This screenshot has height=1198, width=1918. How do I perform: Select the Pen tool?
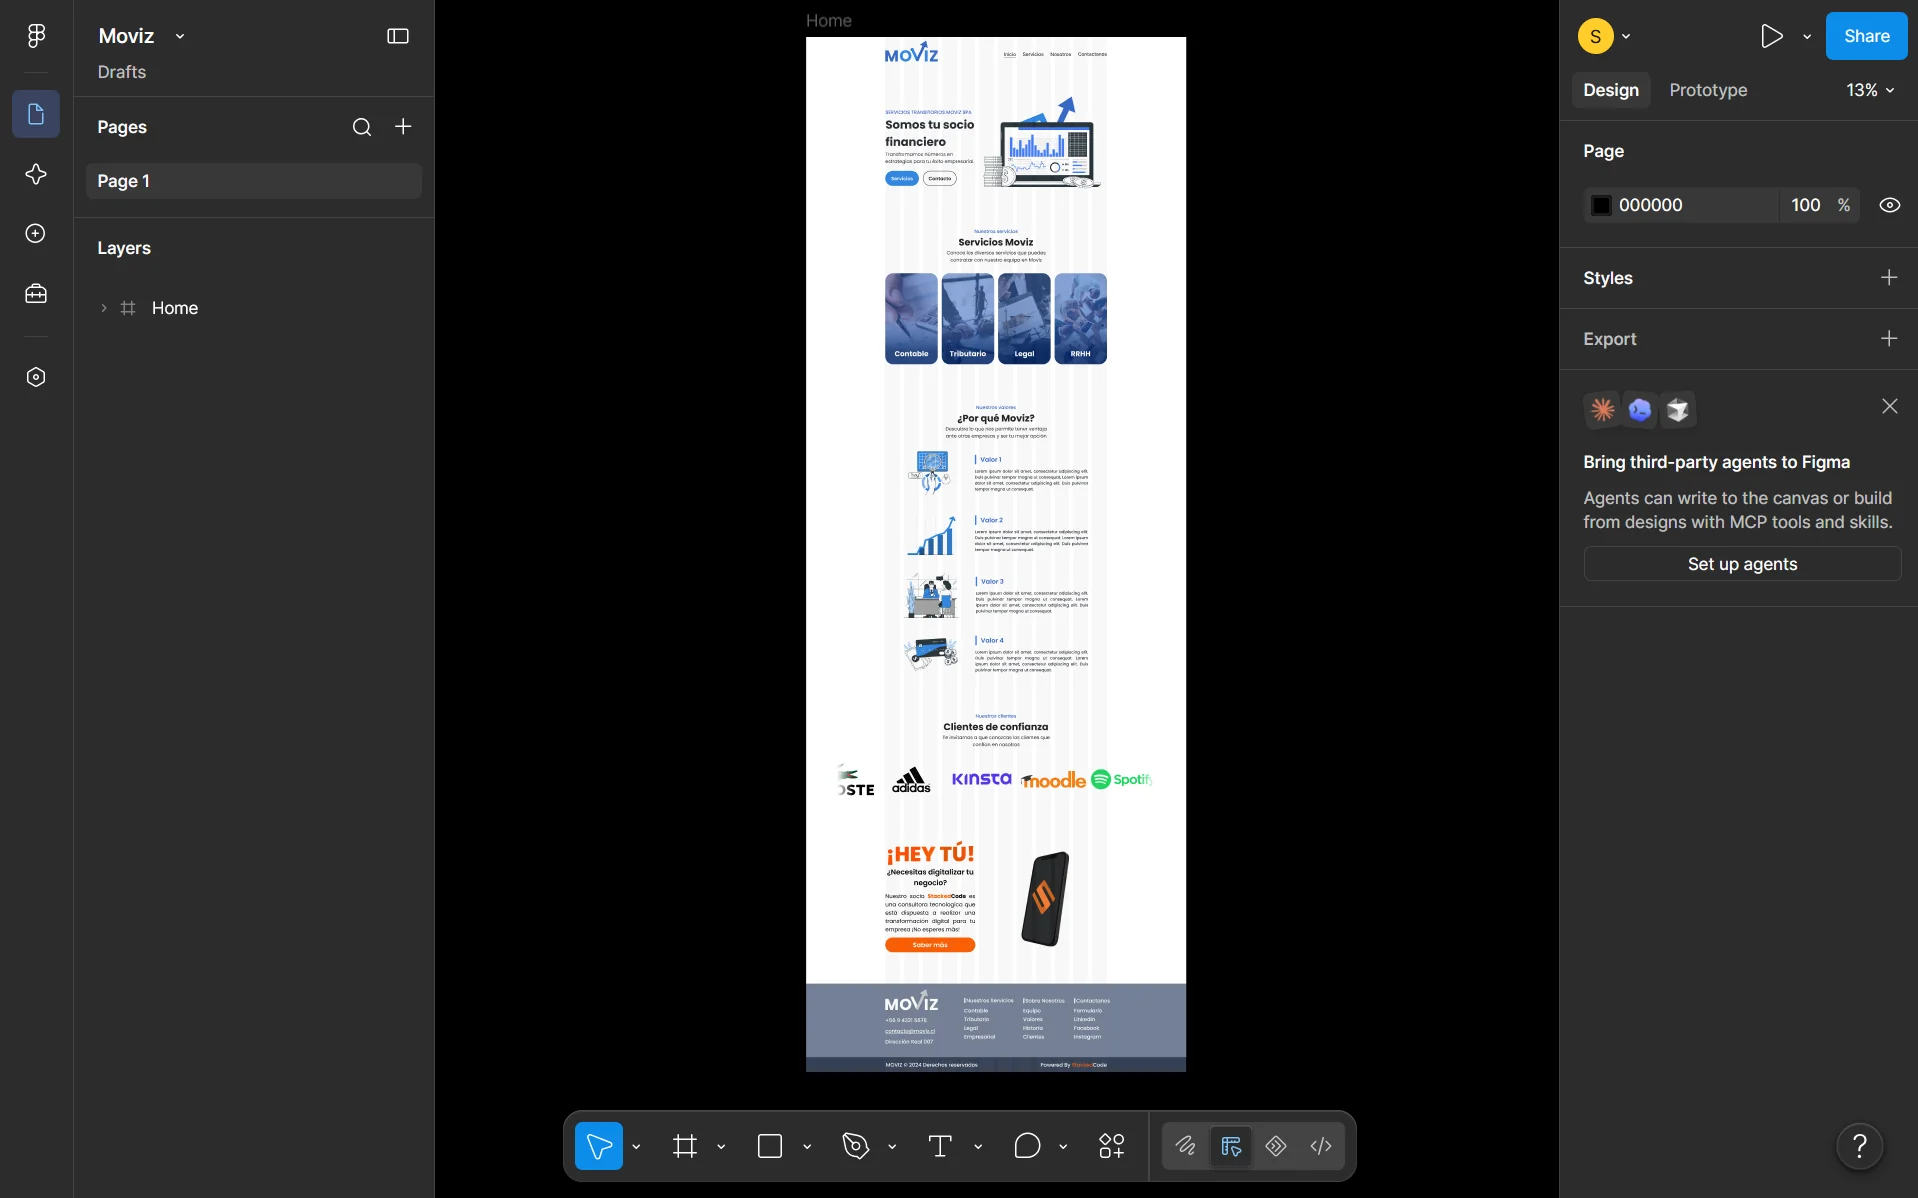pyautogui.click(x=855, y=1146)
